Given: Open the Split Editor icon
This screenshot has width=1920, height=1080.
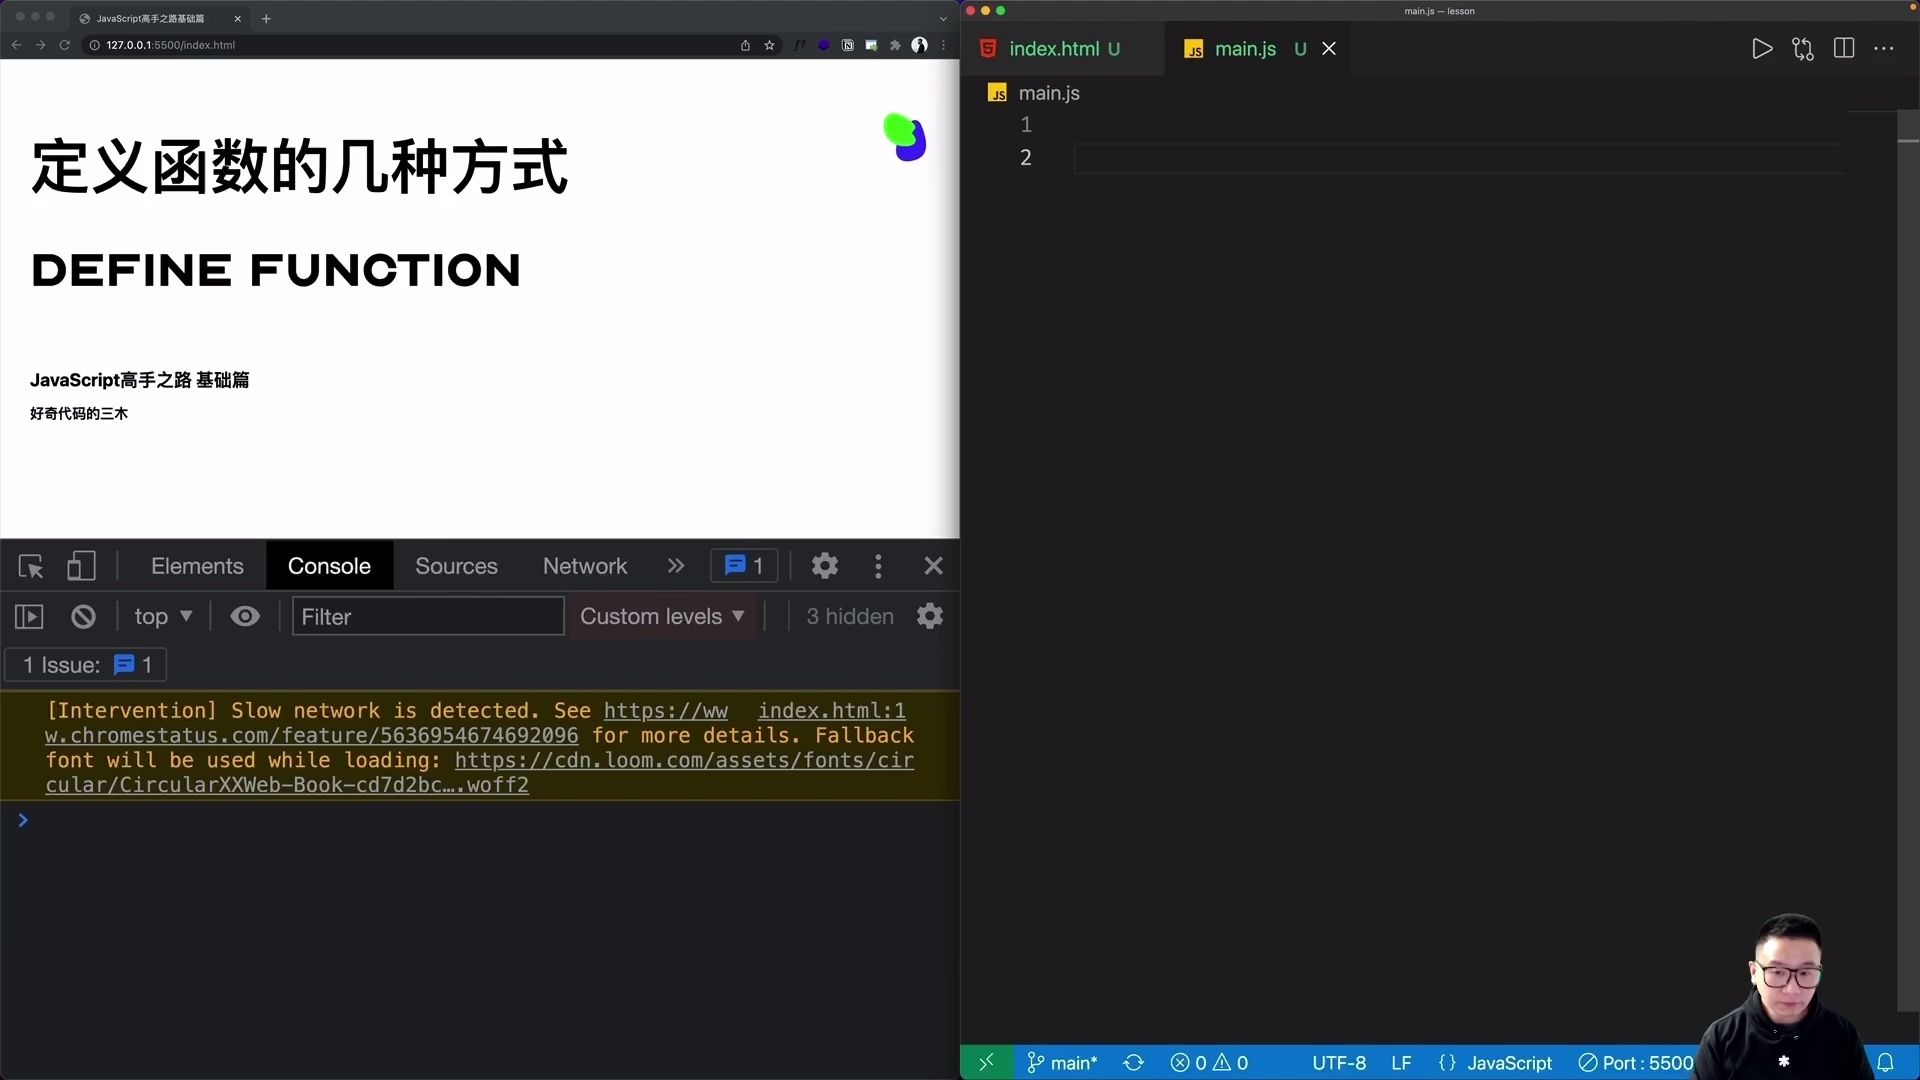Looking at the screenshot, I should coord(1843,48).
